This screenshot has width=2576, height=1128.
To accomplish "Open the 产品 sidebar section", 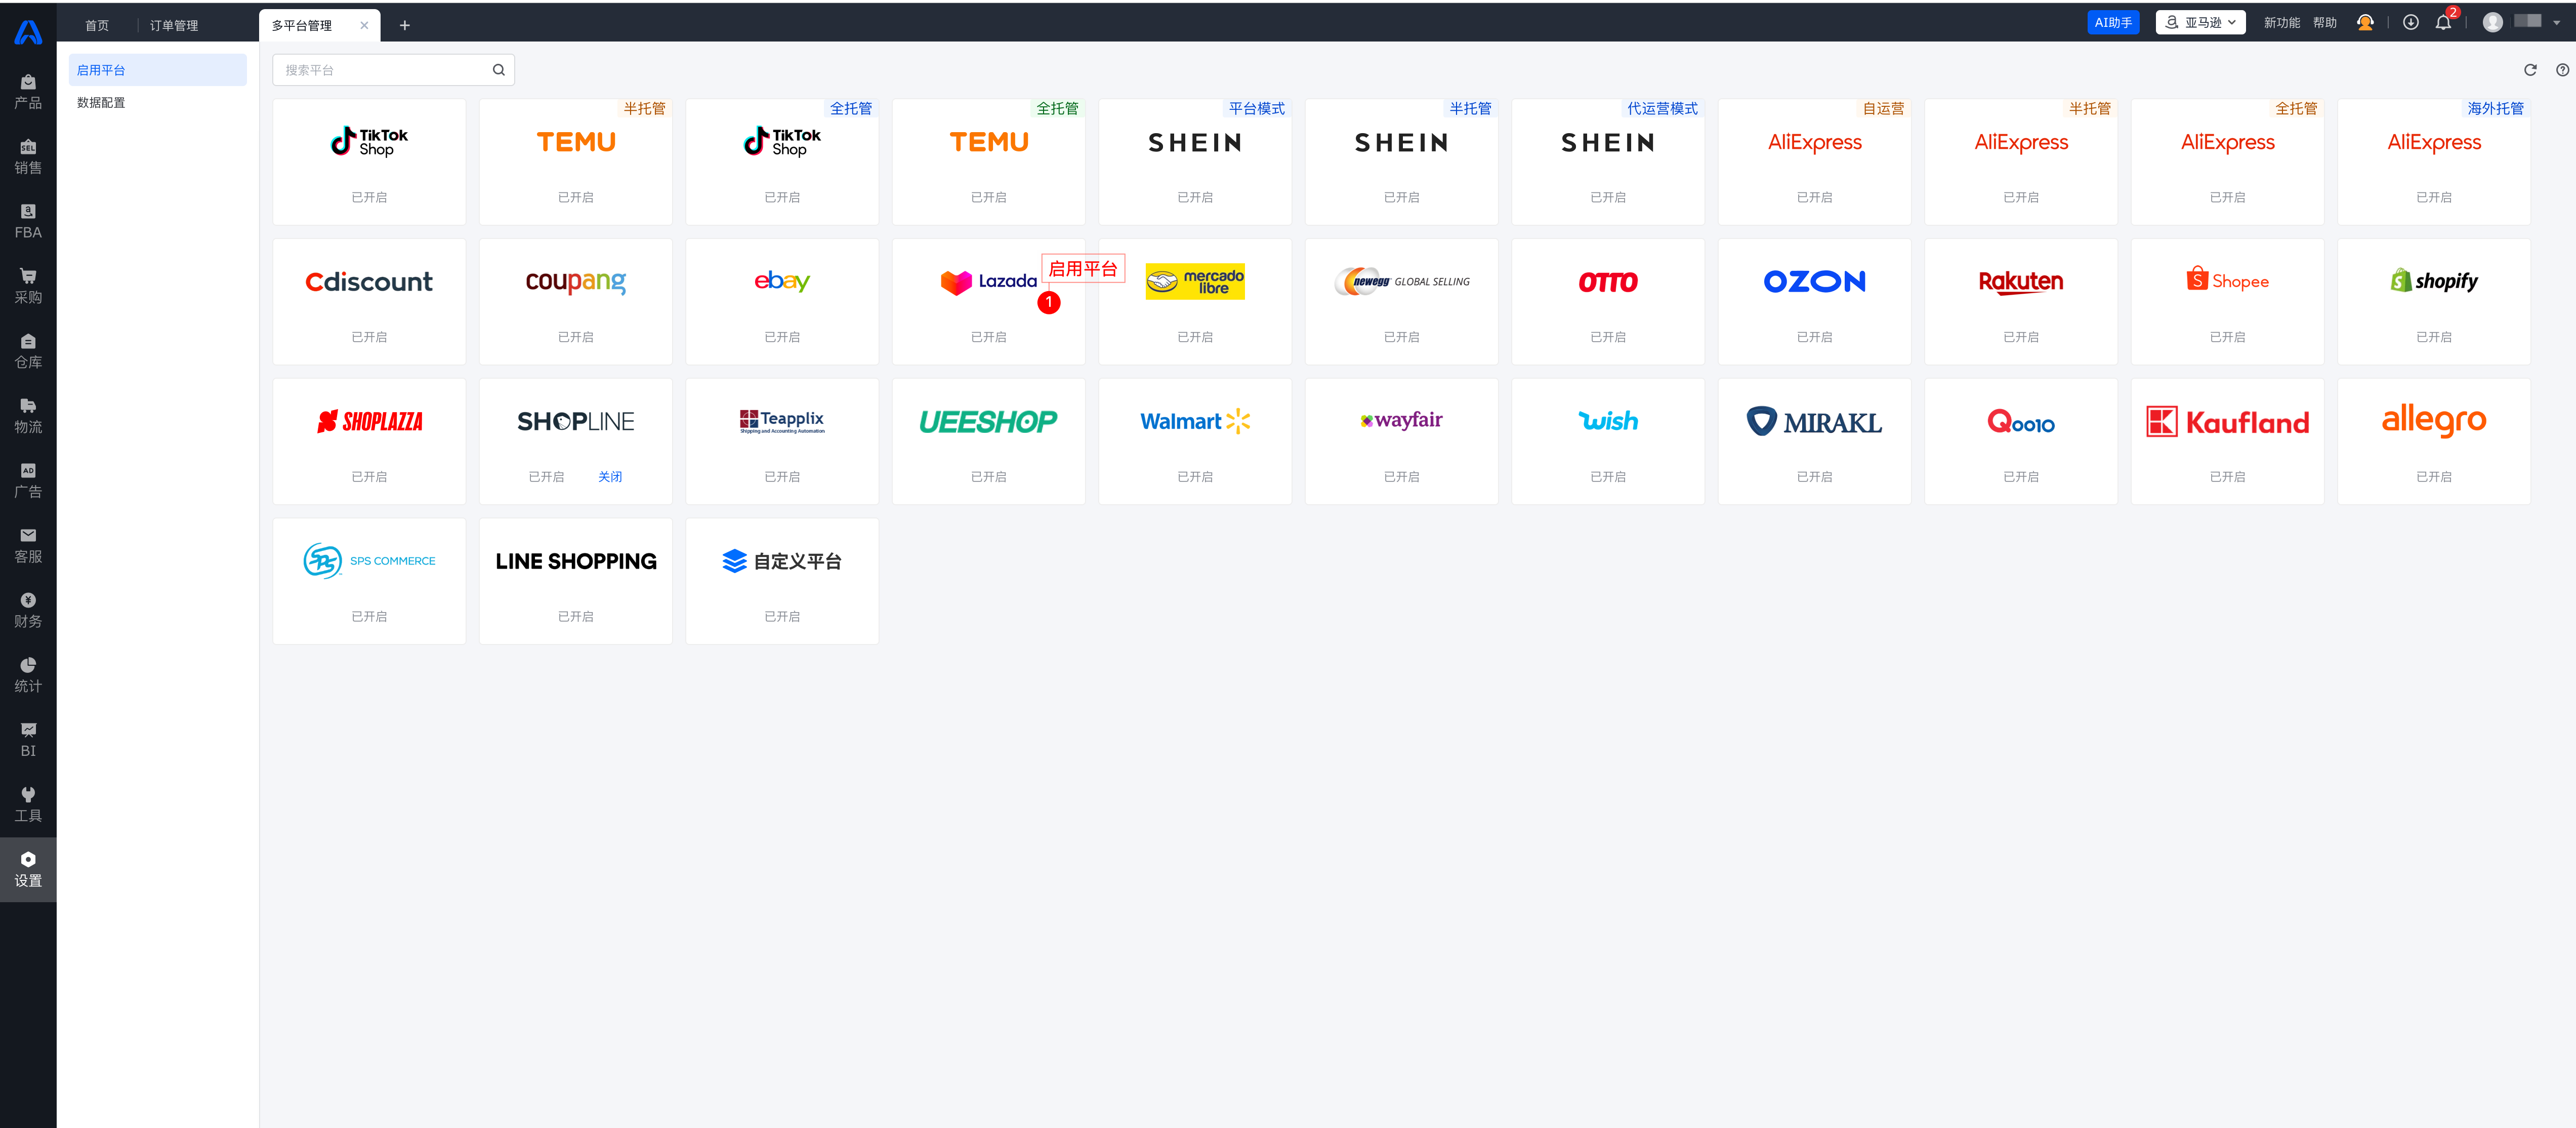I will 28,92.
